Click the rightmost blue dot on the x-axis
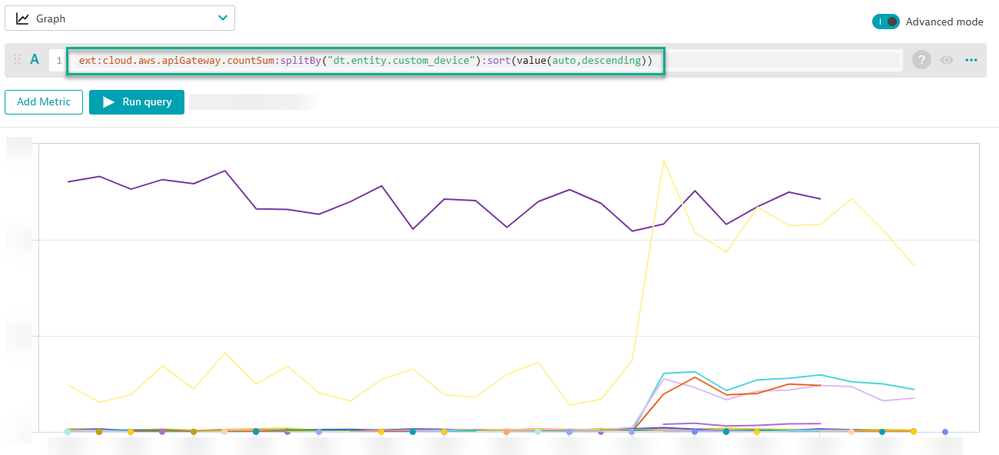Viewport: 999px width, 455px height. (x=945, y=432)
